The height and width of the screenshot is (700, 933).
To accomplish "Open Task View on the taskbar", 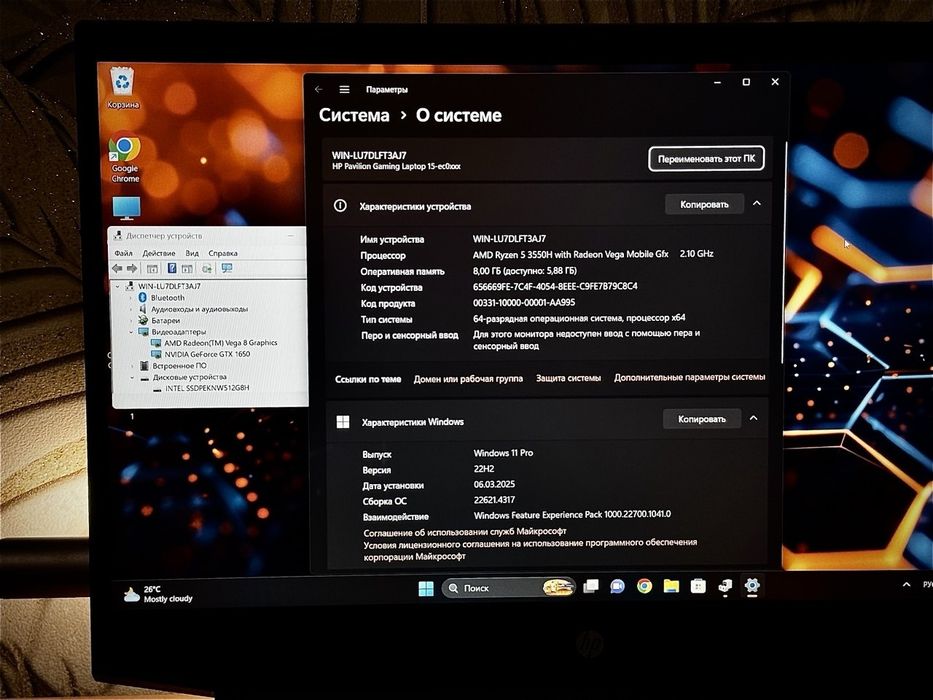I will click(x=591, y=587).
